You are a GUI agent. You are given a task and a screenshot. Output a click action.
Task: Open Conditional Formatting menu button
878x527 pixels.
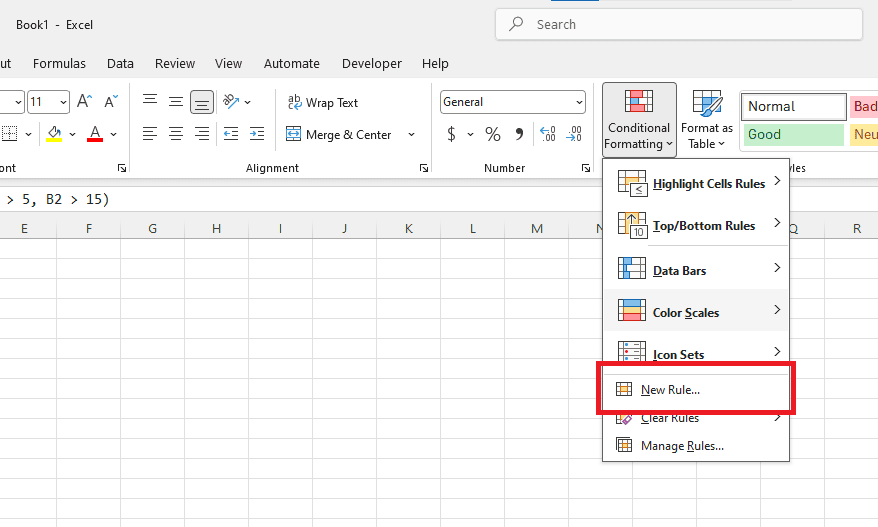[639, 120]
